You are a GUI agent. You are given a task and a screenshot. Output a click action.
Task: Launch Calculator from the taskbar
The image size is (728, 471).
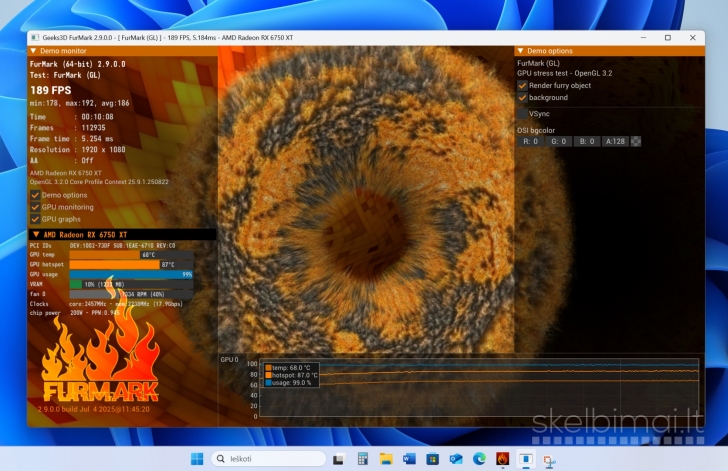click(x=362, y=458)
